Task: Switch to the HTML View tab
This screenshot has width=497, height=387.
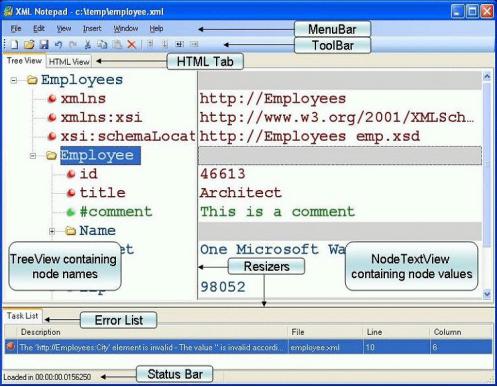Action: pyautogui.click(x=69, y=62)
